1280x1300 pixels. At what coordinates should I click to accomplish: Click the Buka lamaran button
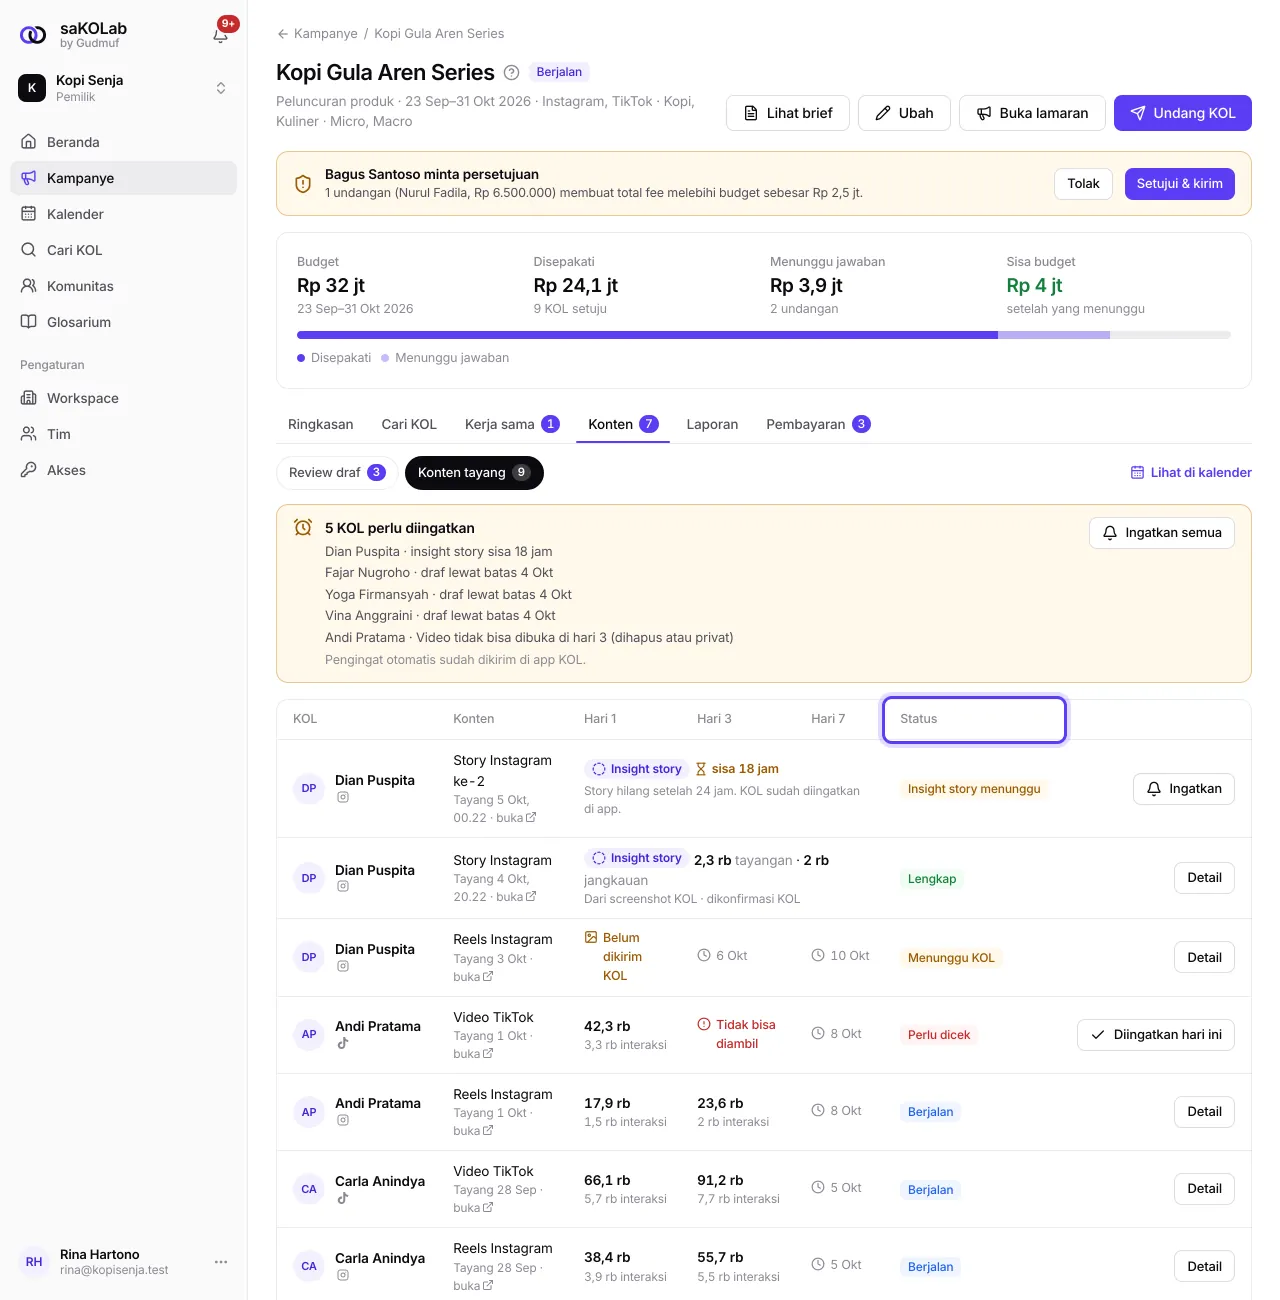pos(1032,113)
